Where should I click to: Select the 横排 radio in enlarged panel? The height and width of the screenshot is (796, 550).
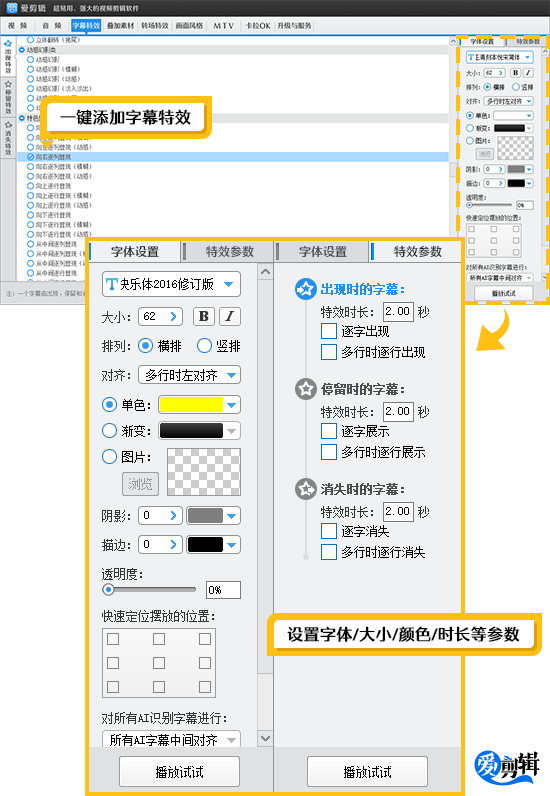click(145, 346)
